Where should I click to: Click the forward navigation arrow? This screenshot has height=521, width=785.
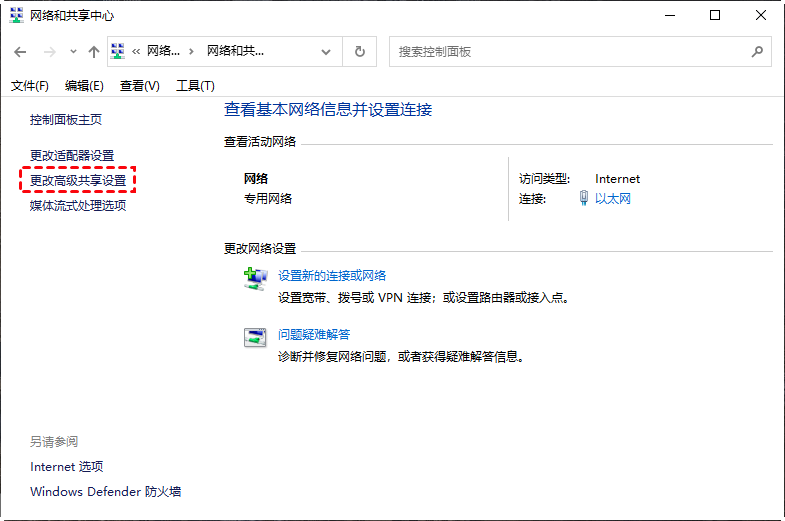[x=50, y=52]
